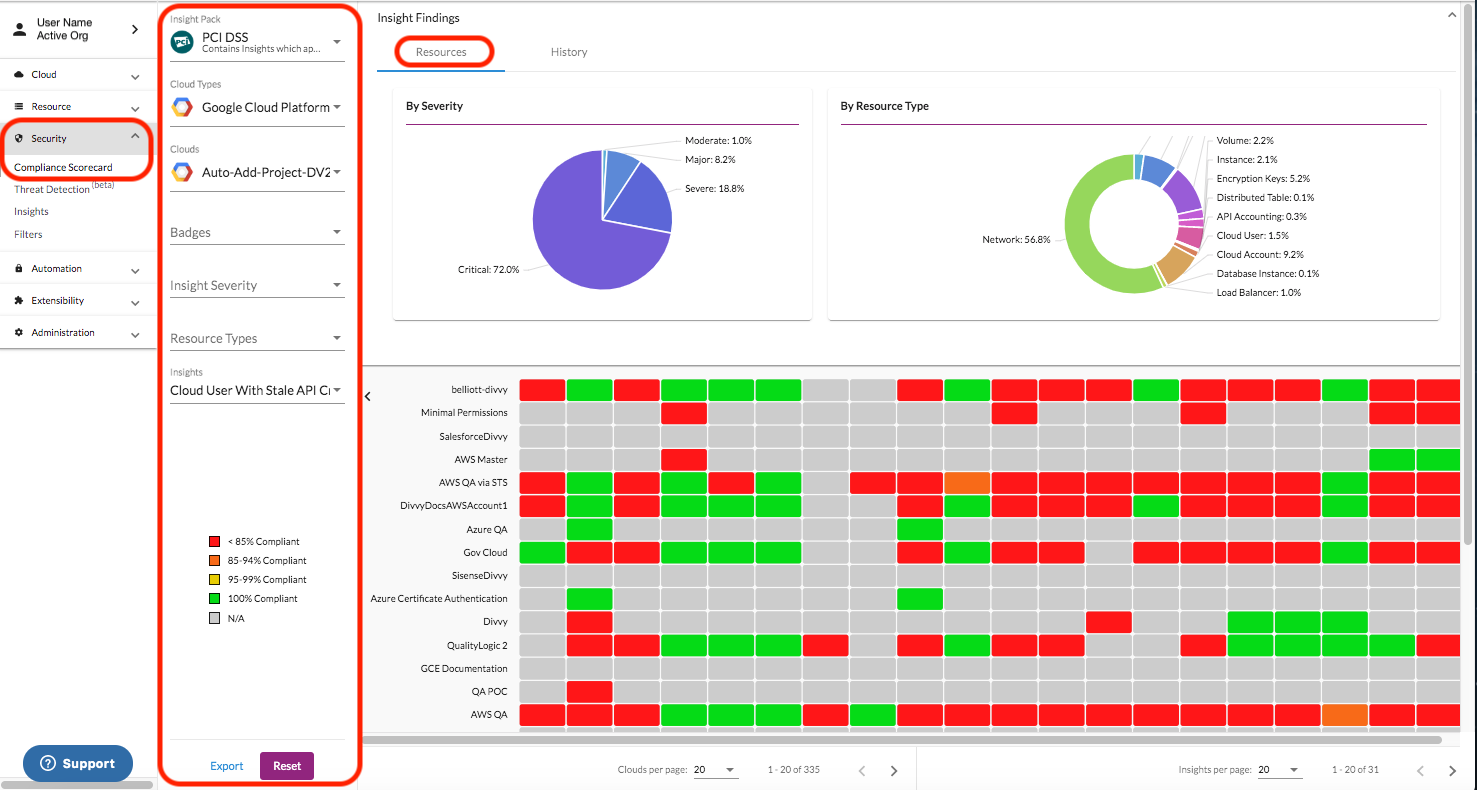
Task: Switch to the Resources tab
Action: [441, 52]
